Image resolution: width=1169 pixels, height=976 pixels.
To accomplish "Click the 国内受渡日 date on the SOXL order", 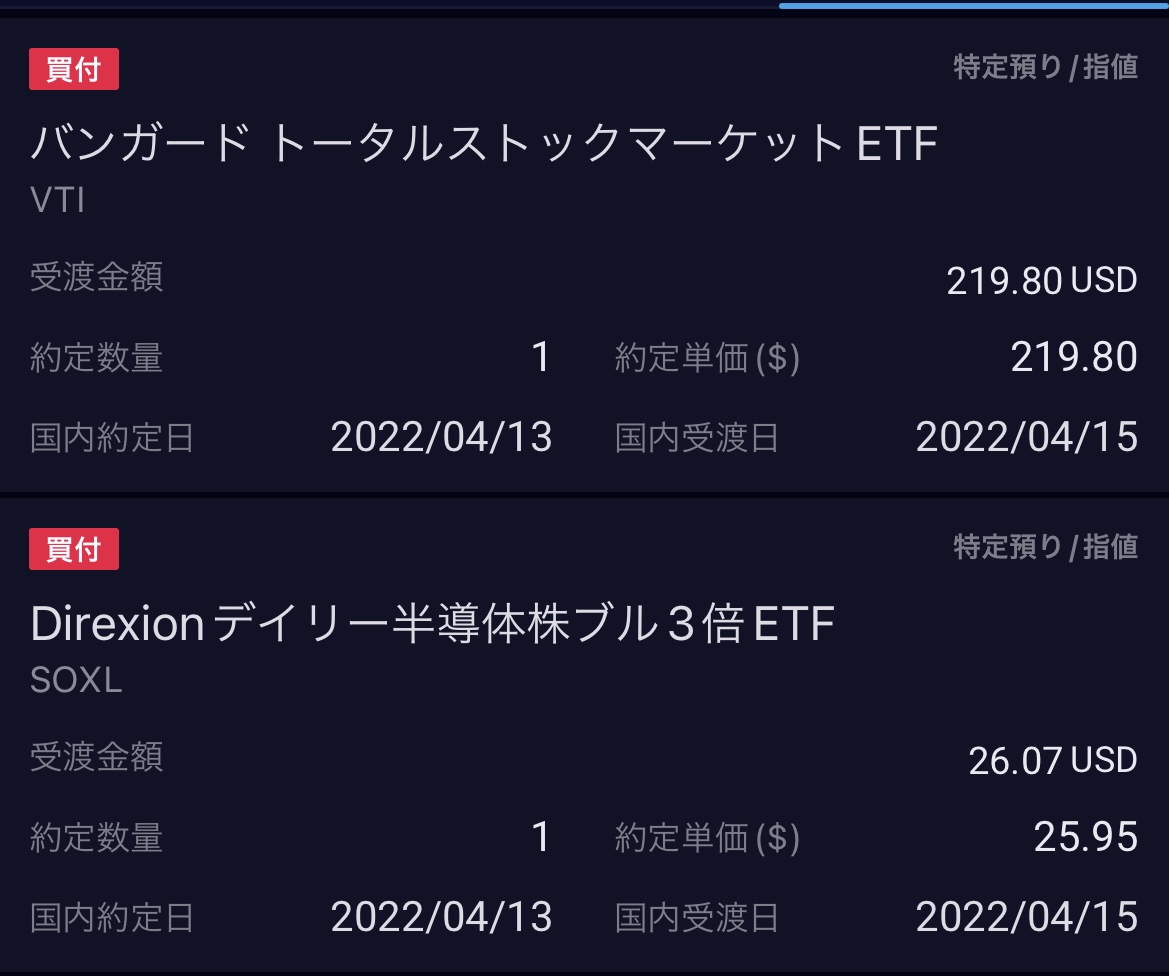I will [1026, 916].
